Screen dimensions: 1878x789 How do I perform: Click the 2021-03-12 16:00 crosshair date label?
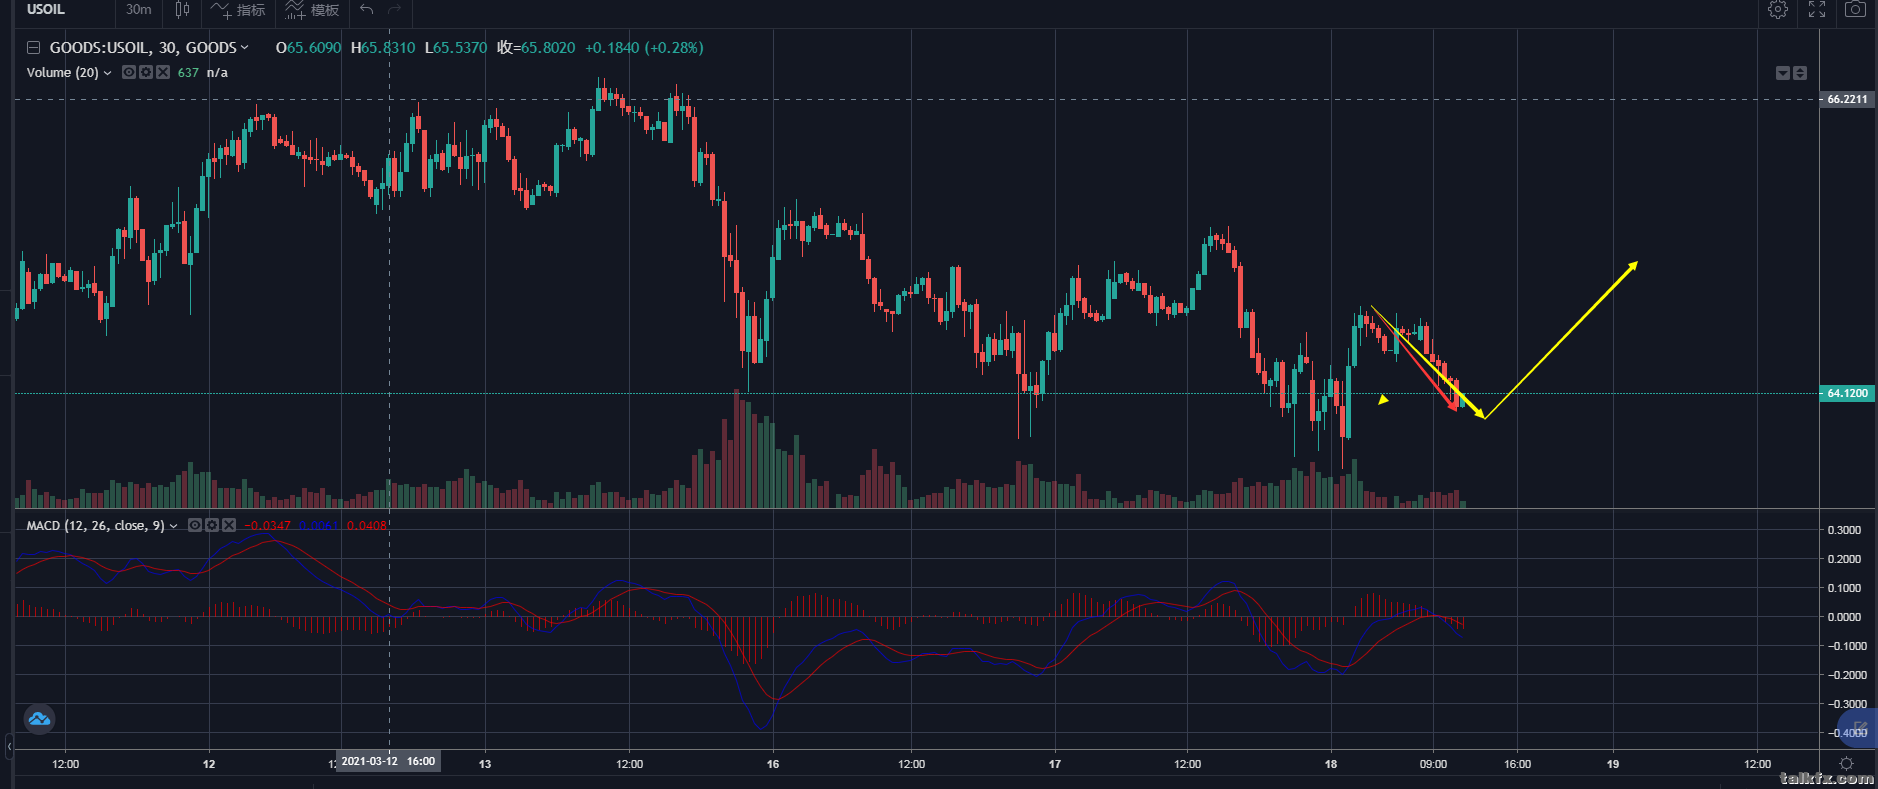pos(389,761)
